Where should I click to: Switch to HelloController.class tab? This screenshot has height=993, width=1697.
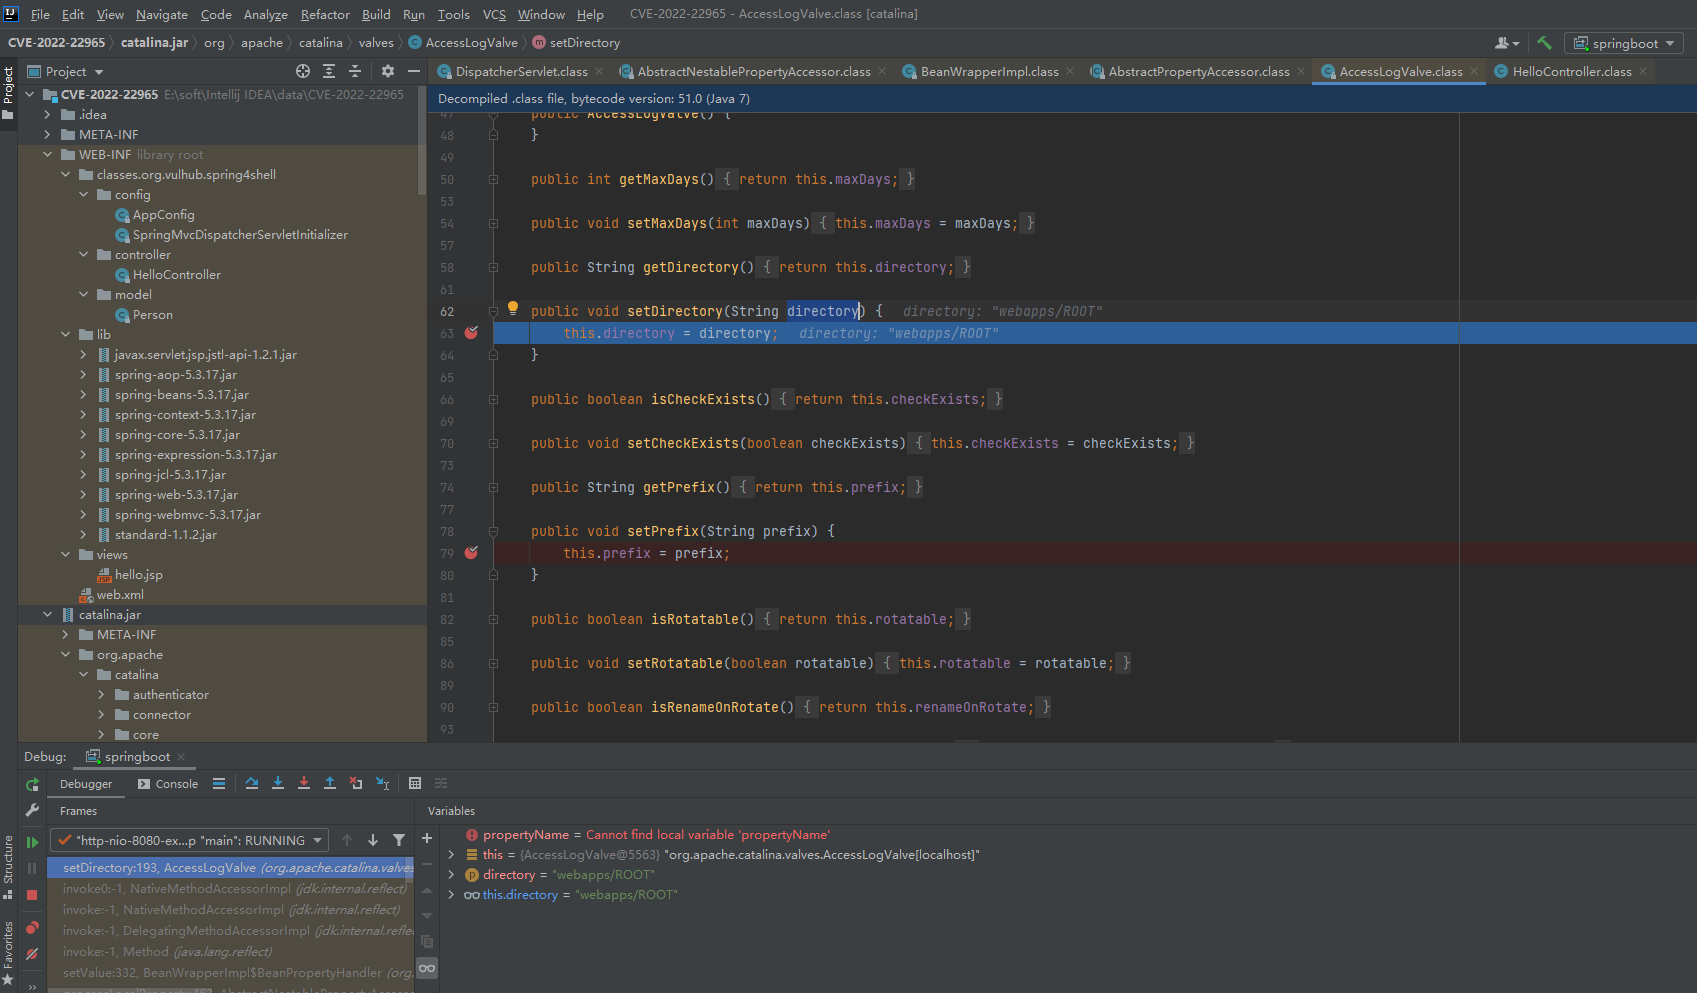[1571, 71]
